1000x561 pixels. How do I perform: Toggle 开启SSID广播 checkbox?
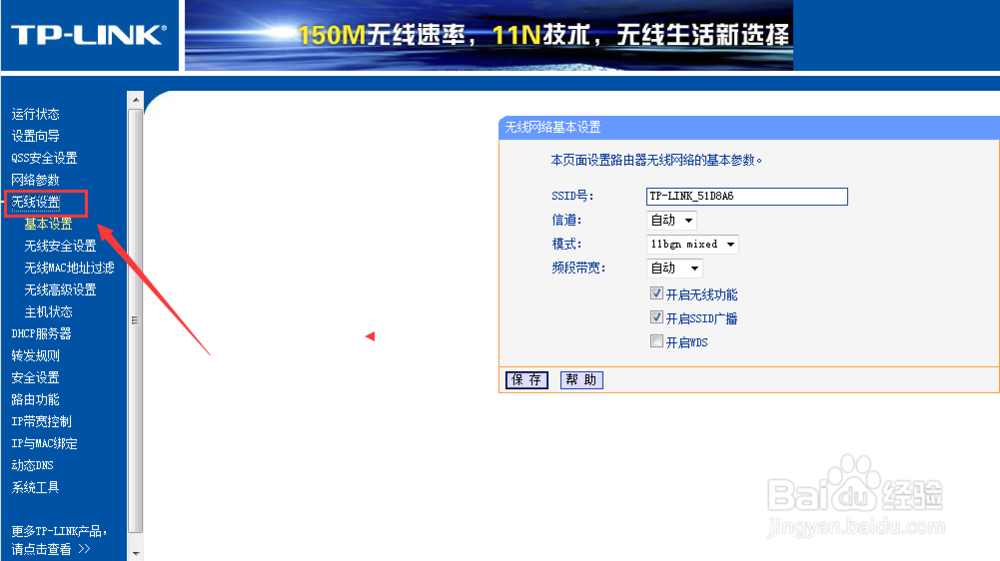click(656, 317)
